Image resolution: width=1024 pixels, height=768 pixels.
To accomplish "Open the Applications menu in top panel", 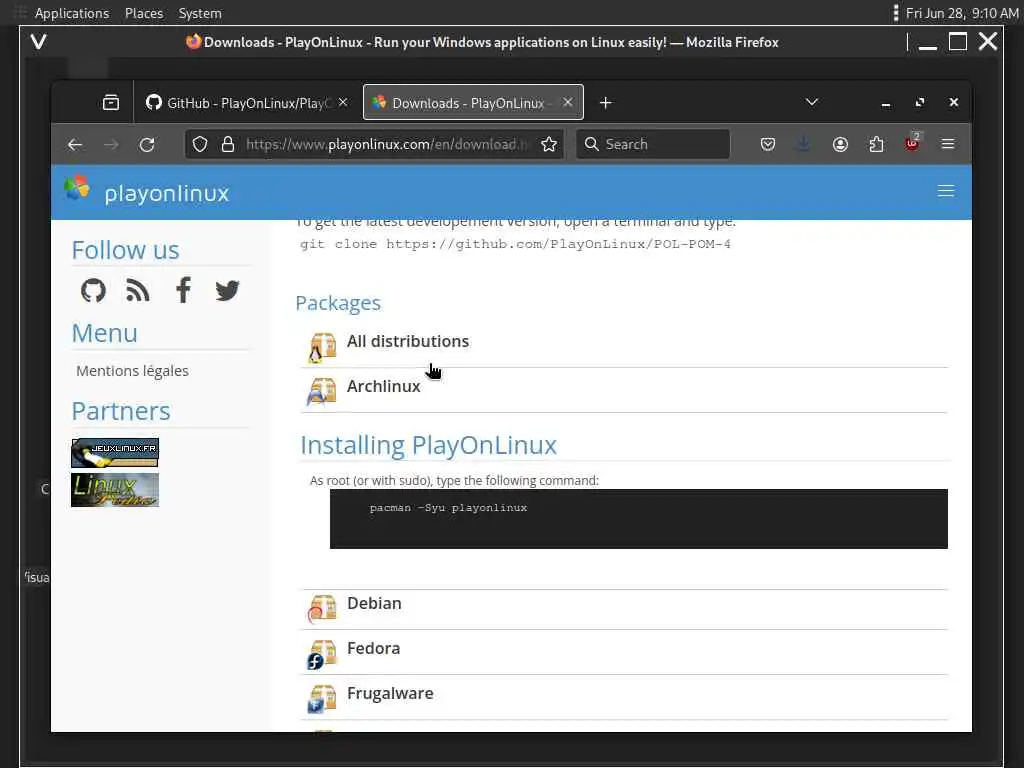I will pos(71,13).
